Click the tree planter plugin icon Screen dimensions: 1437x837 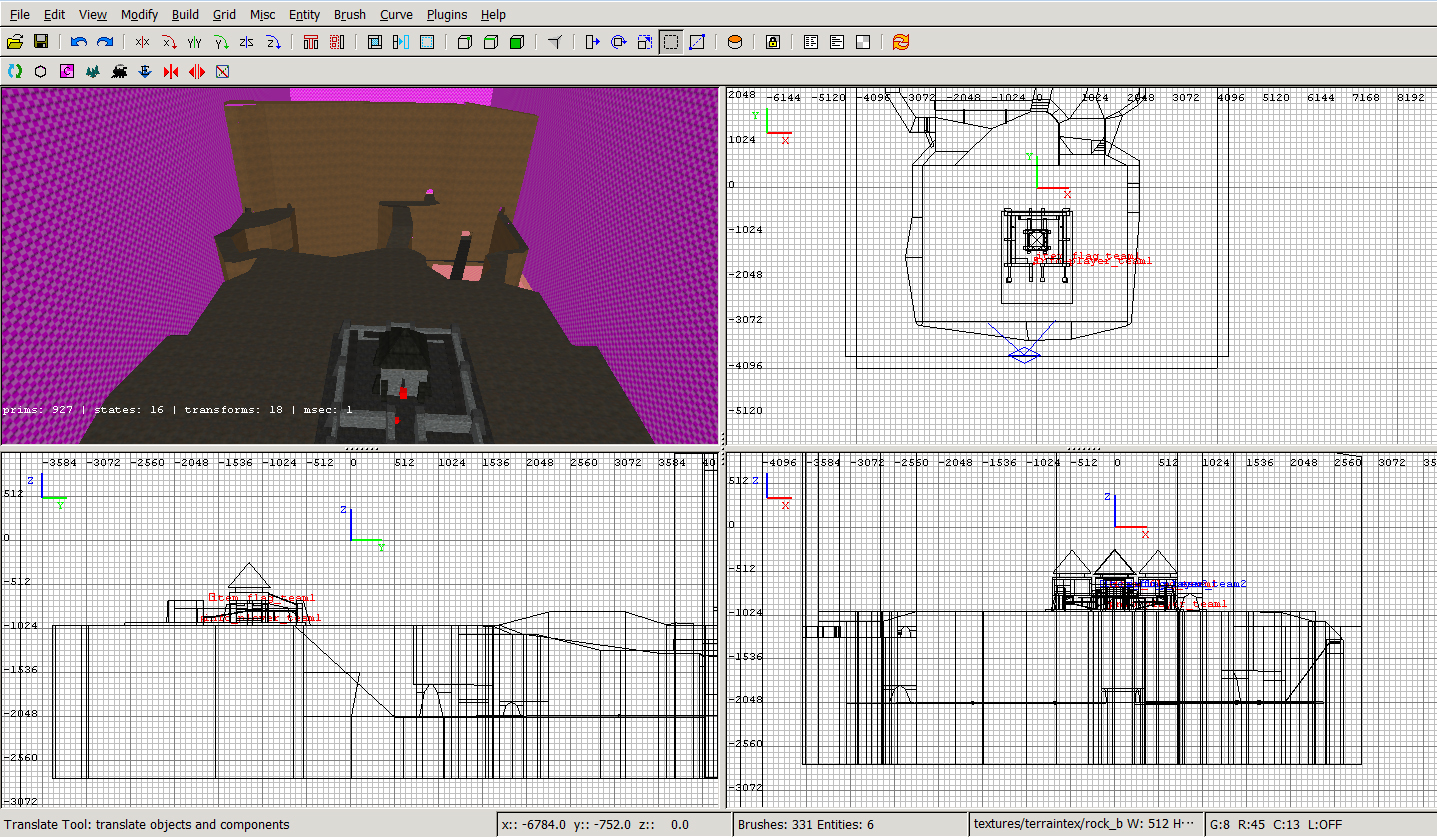(x=93, y=71)
